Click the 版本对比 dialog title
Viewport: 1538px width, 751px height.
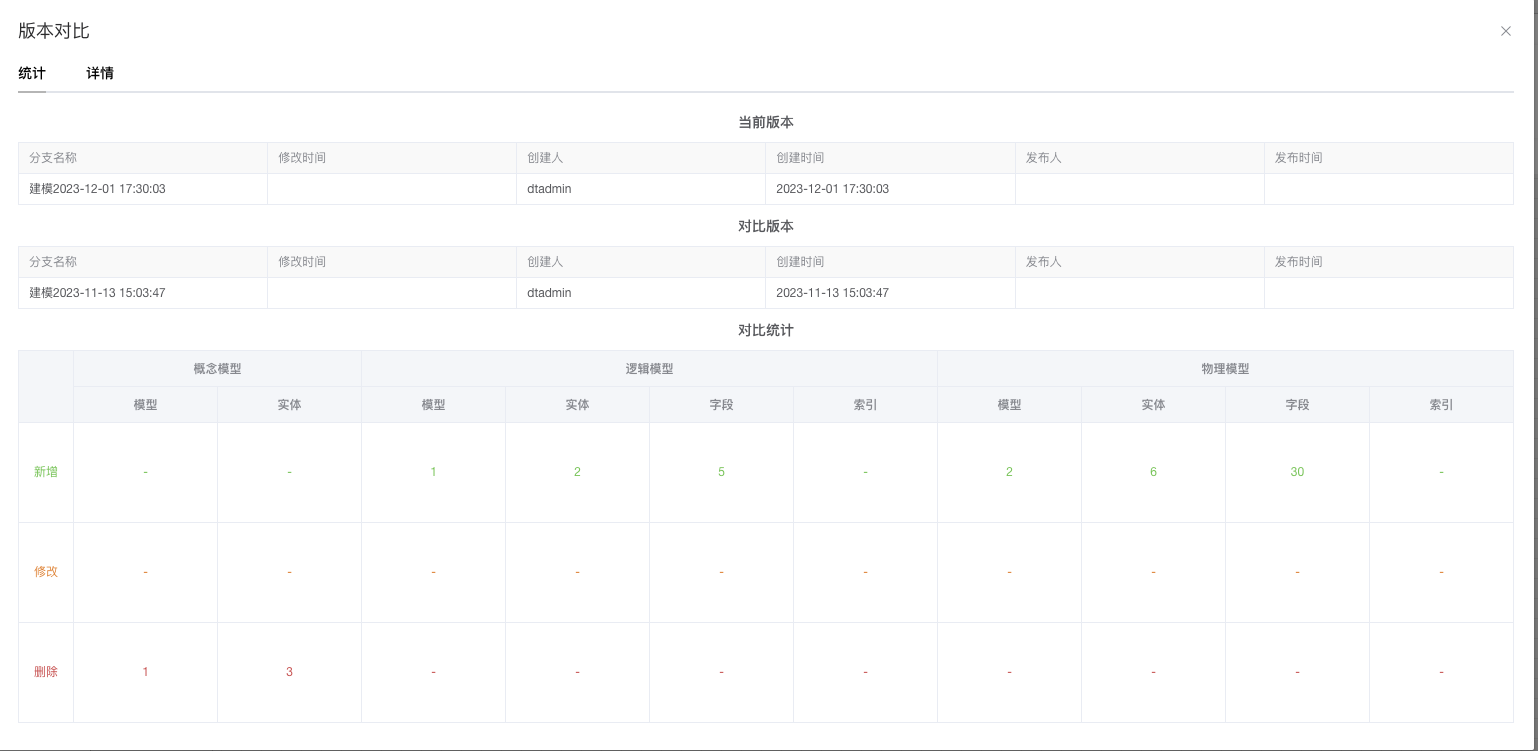[54, 31]
